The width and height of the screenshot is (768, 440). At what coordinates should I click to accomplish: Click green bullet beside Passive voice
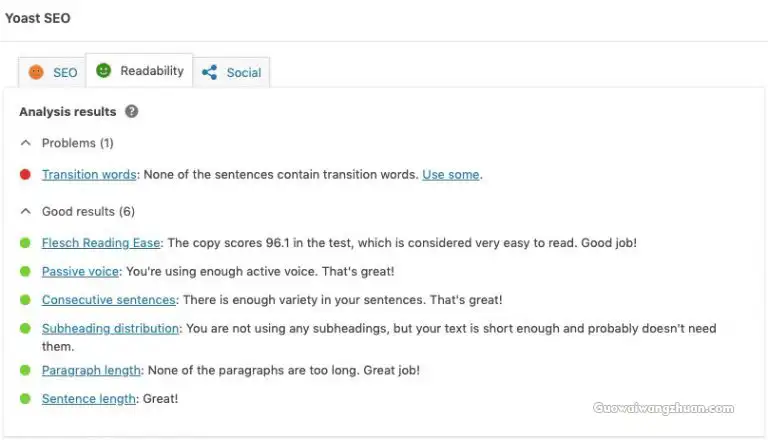pos(25,271)
